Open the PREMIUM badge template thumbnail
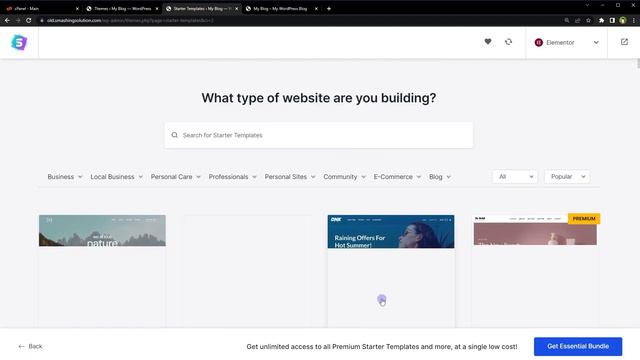 tap(535, 230)
